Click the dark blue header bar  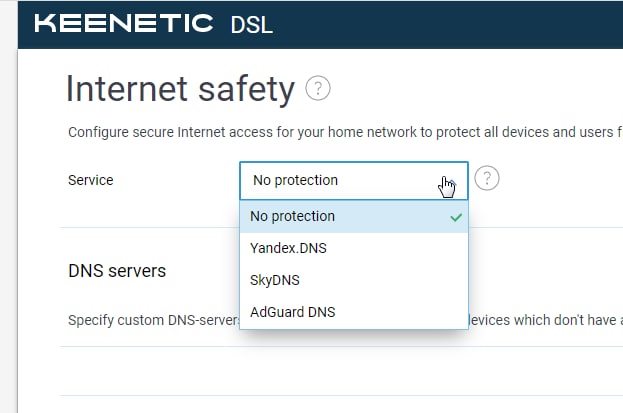[450, 23]
